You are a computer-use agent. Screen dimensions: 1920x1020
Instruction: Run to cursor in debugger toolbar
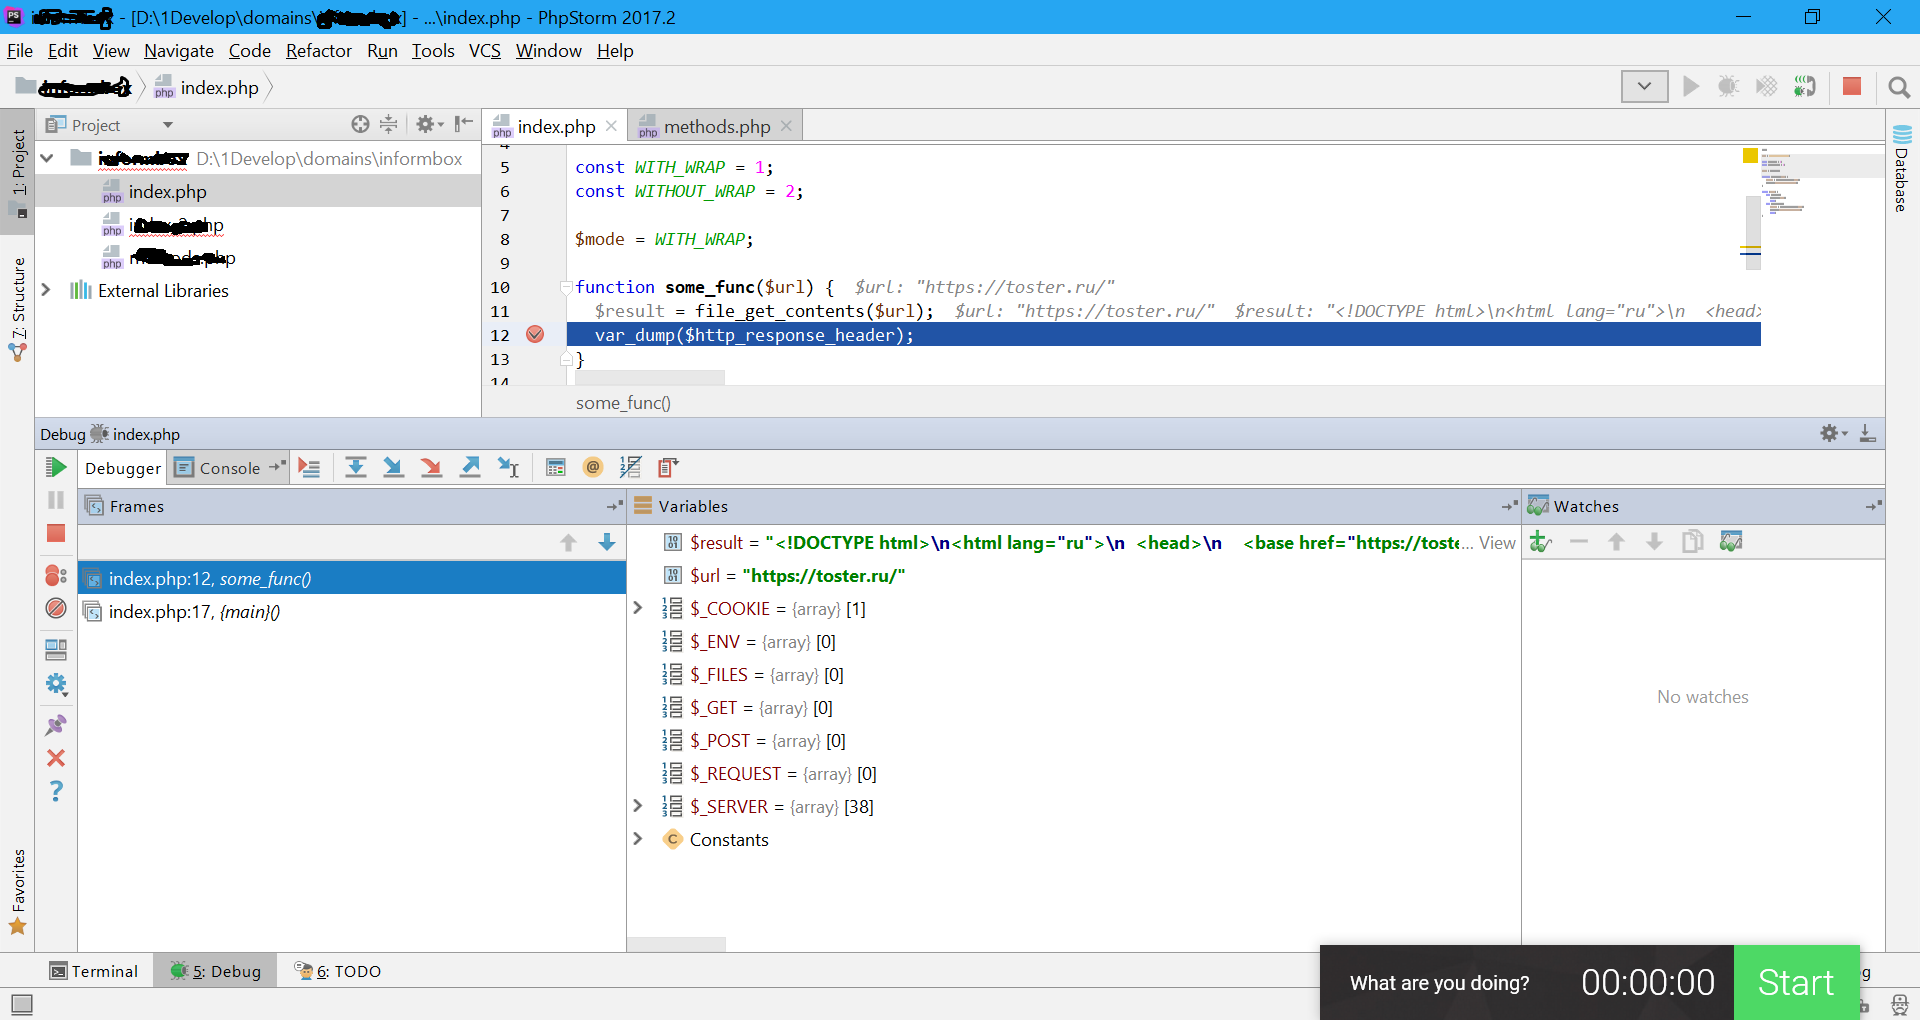point(509,467)
